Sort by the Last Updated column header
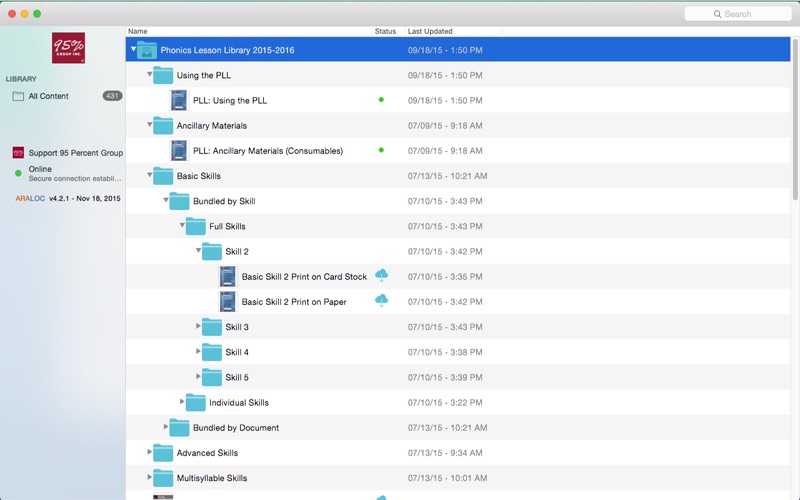The width and height of the screenshot is (800, 500). click(x=430, y=31)
